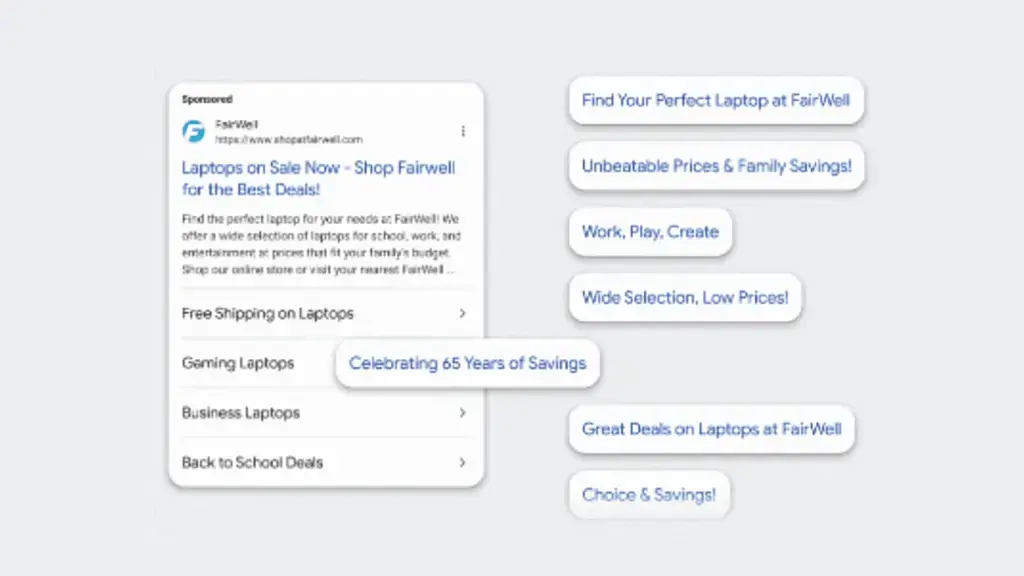Image resolution: width=1024 pixels, height=576 pixels.
Task: Pick the faded "Choice & Savings!" chip
Action: click(649, 495)
